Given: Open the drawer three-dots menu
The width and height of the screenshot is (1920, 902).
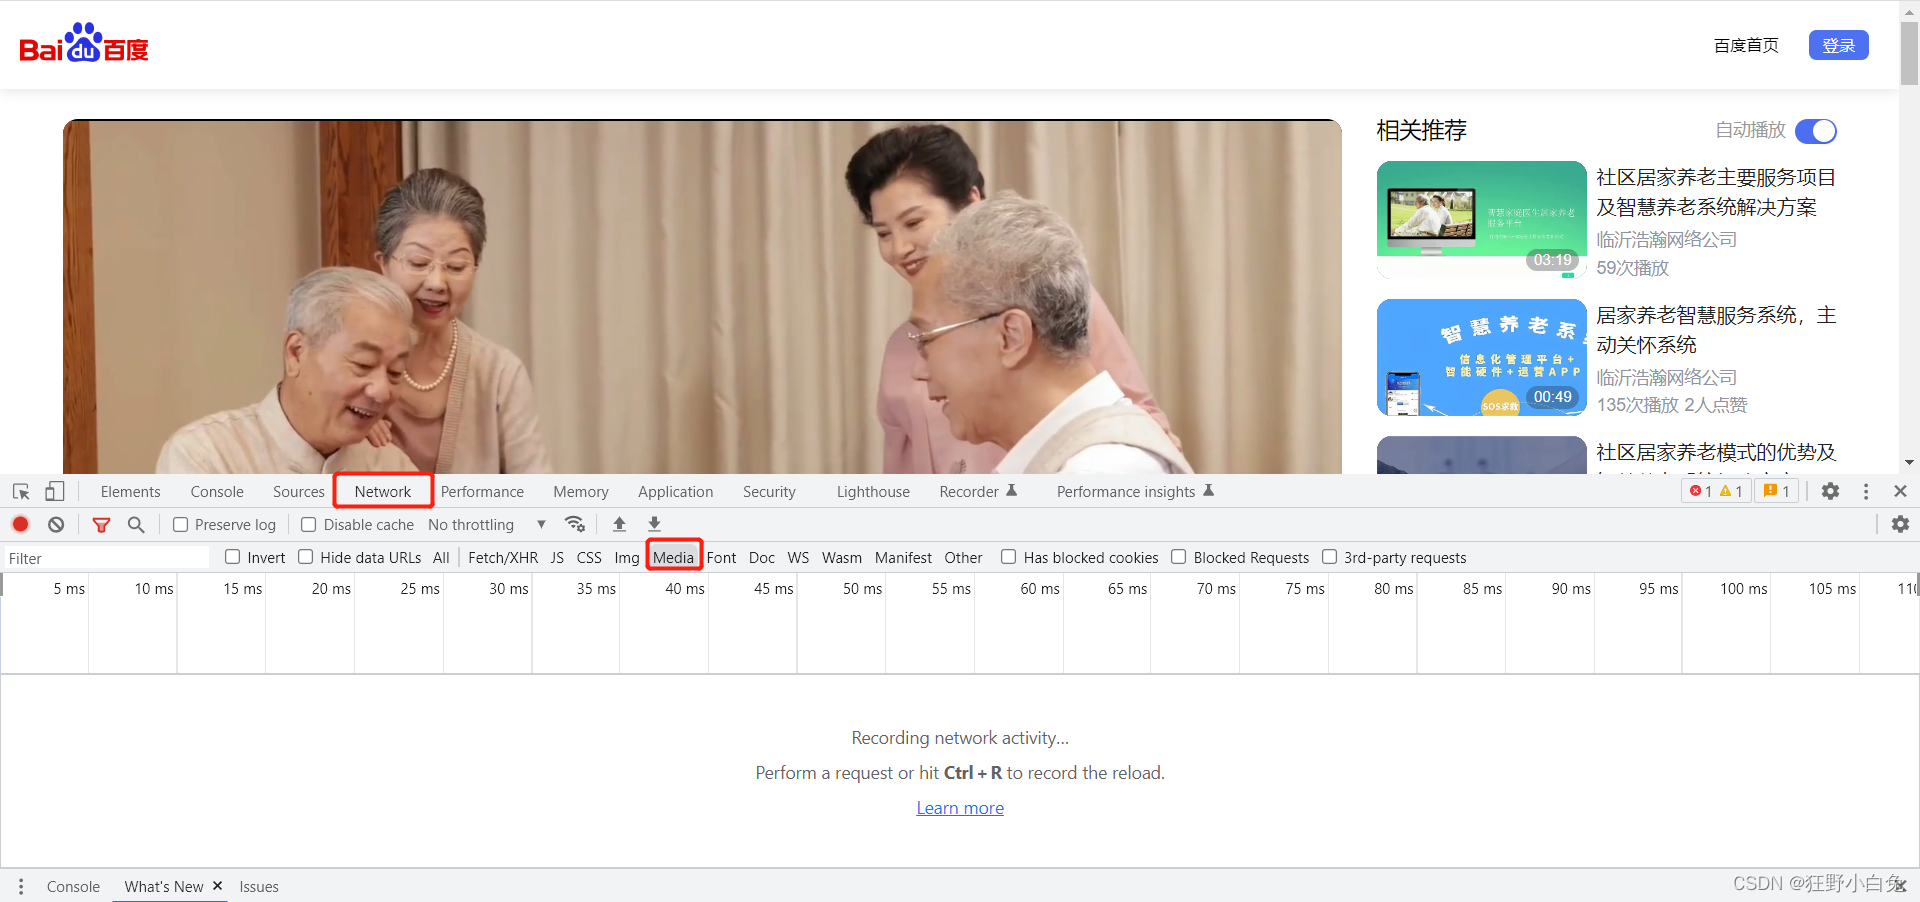Looking at the screenshot, I should pos(21,886).
